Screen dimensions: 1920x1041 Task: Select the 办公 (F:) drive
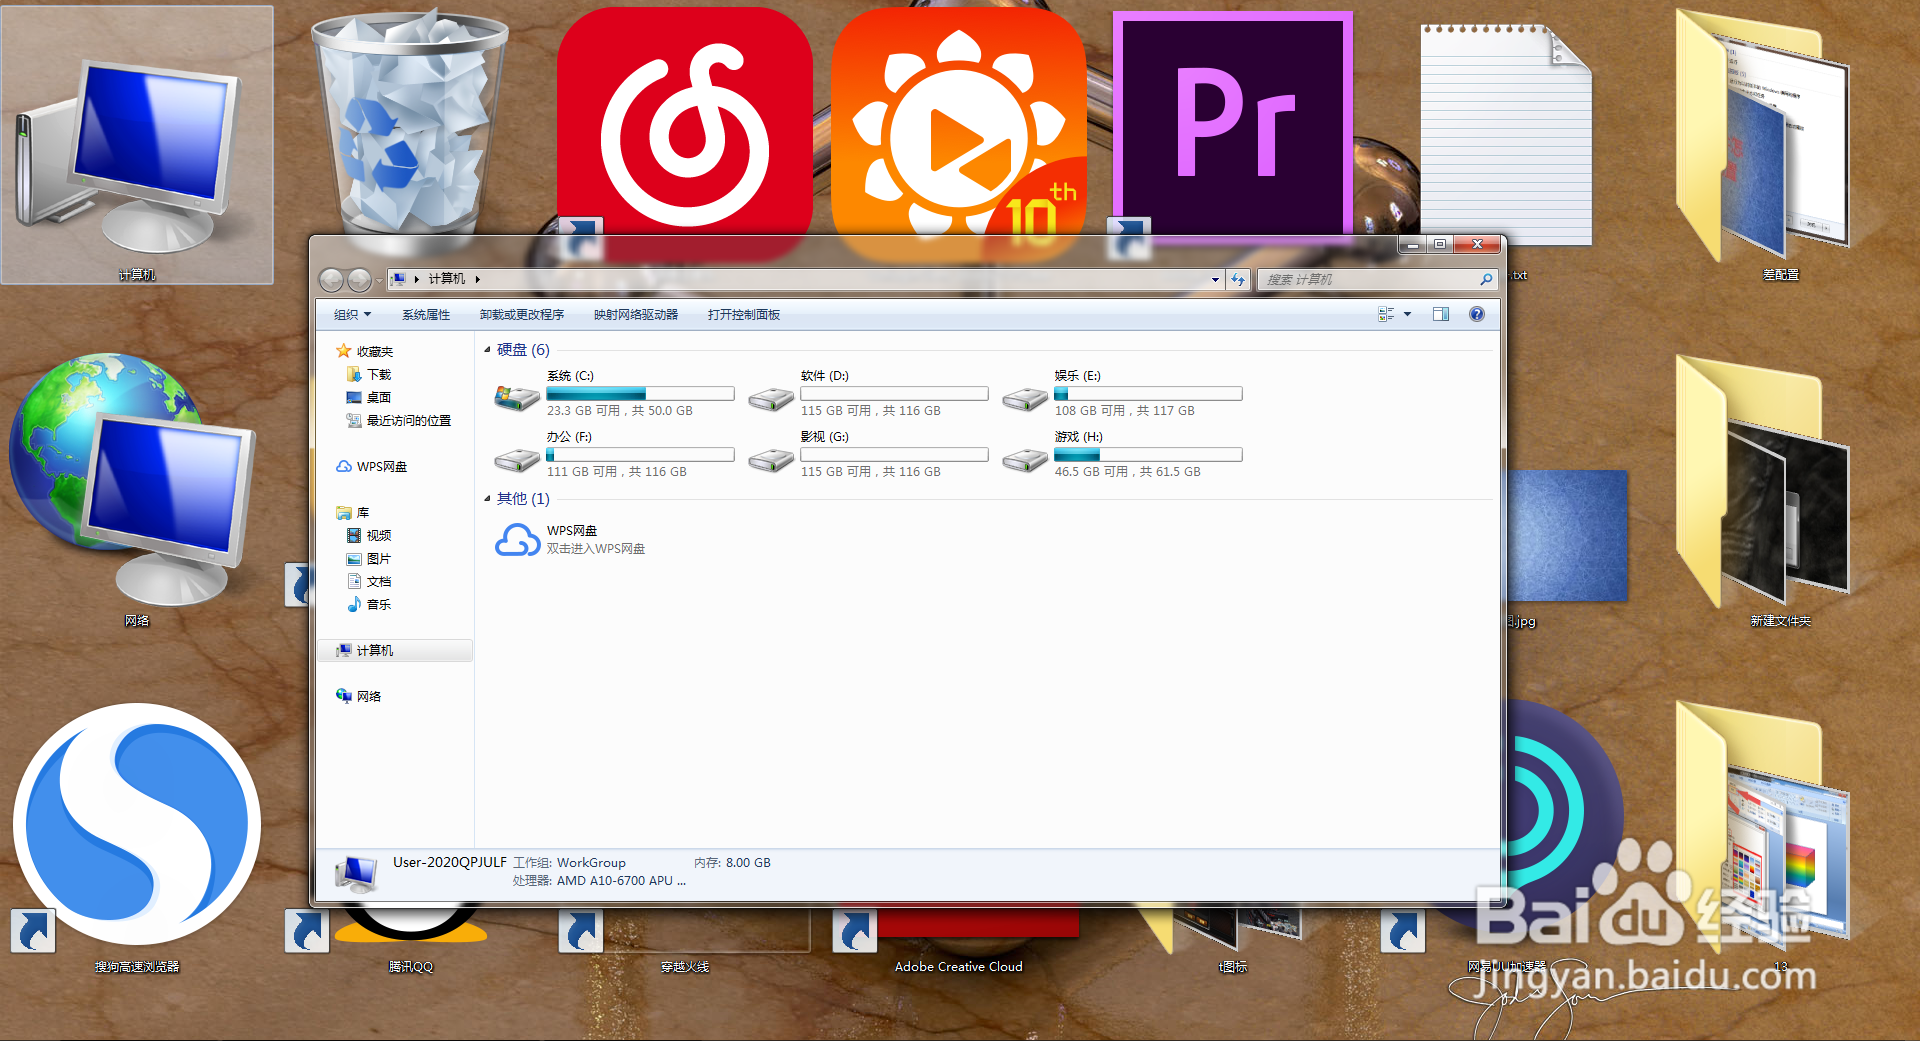coord(614,454)
